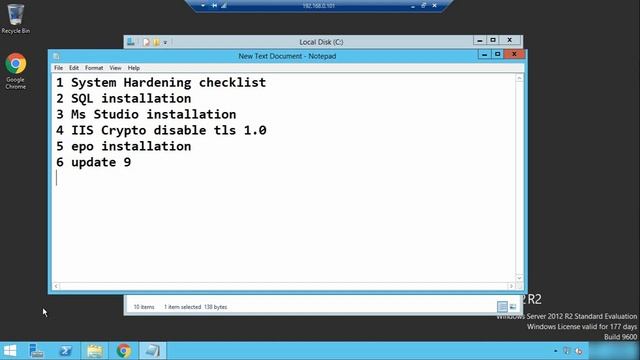Close the Notepad window
The height and width of the screenshot is (360, 640).
click(x=514, y=54)
